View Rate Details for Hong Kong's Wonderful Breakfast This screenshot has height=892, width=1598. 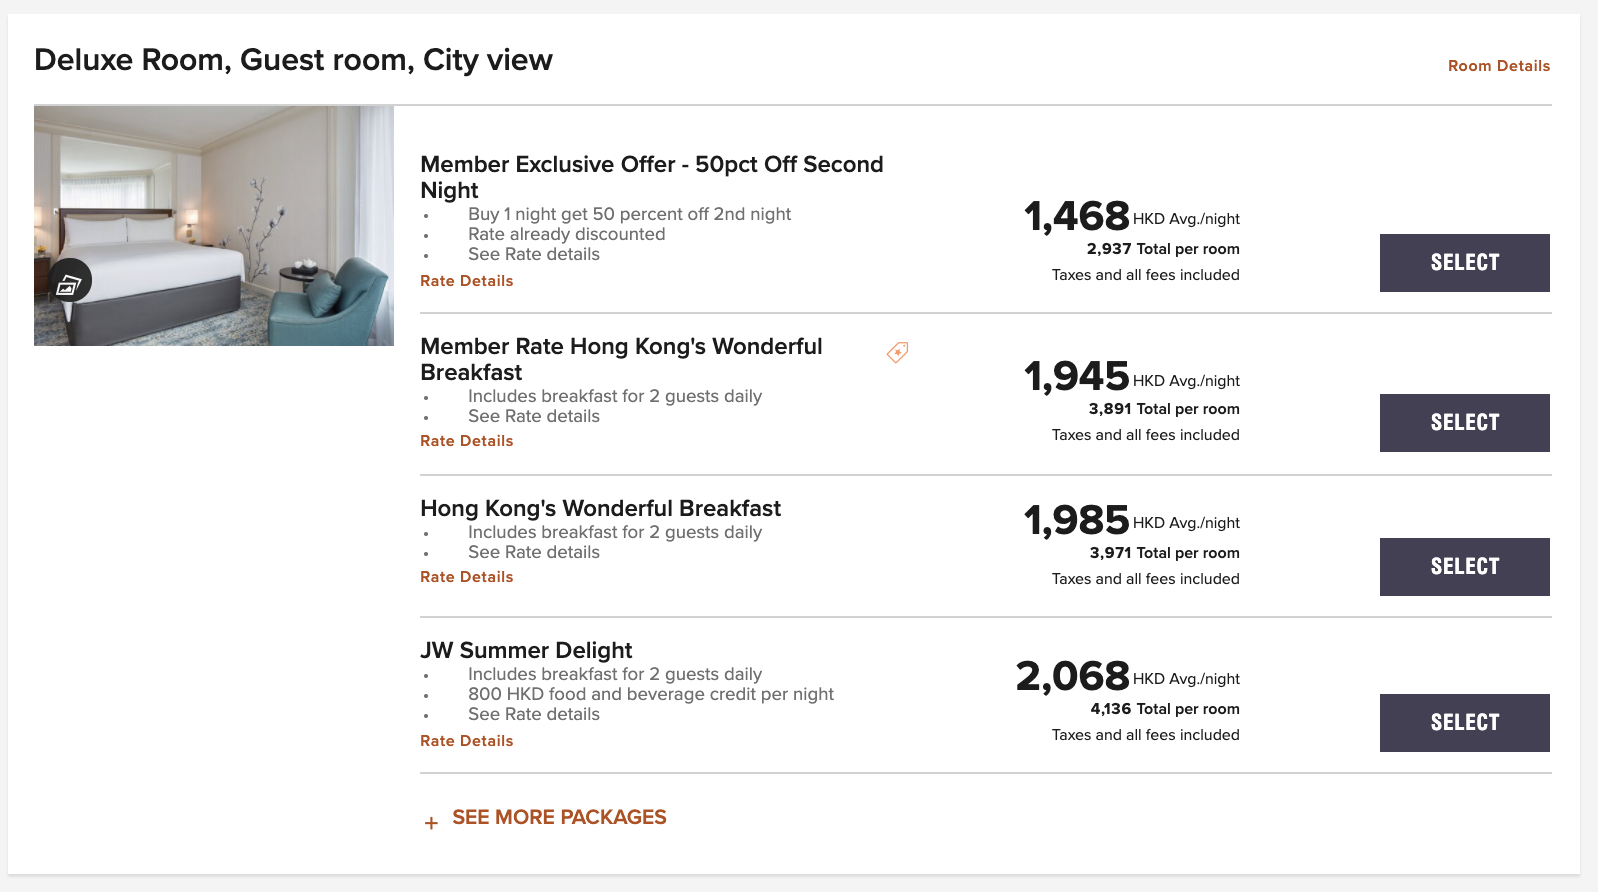point(466,577)
